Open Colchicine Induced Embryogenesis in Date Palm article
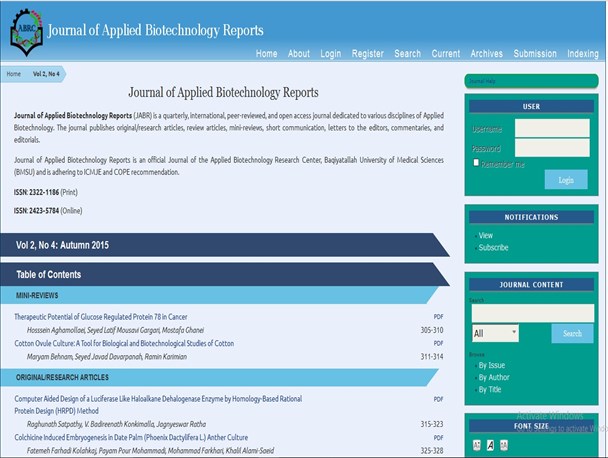 [131, 437]
